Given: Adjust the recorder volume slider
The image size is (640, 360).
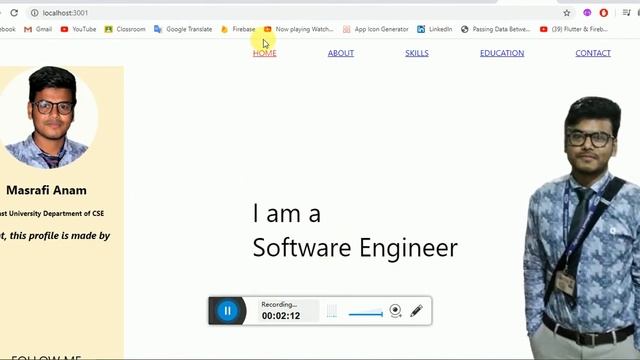Looking at the screenshot, I should tap(366, 314).
